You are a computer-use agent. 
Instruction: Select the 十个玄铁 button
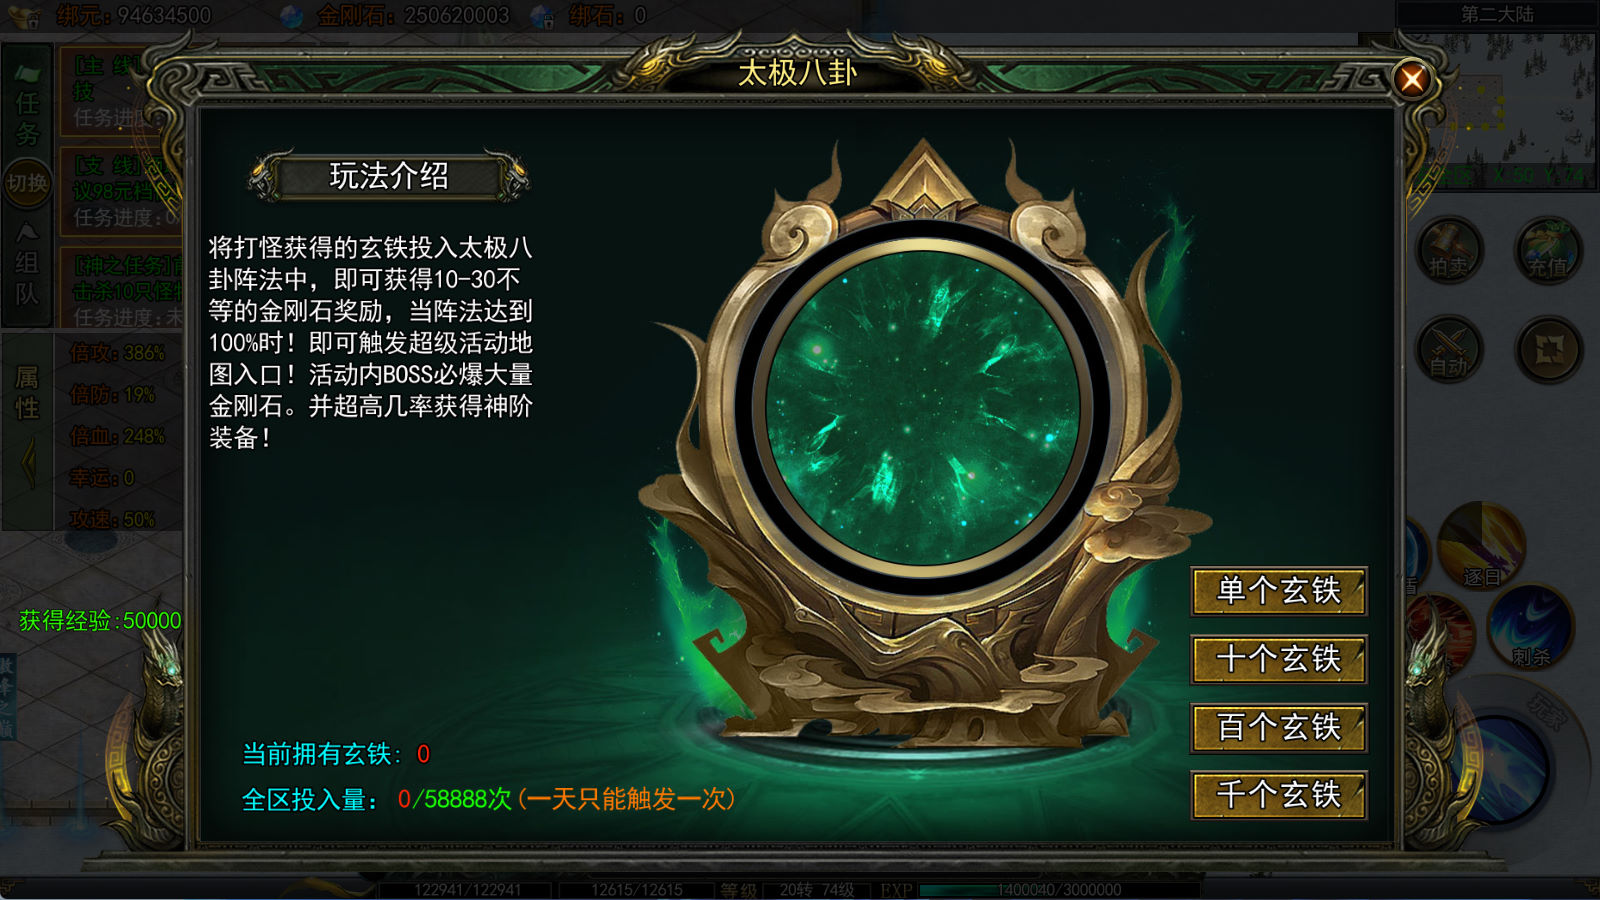coord(1278,659)
